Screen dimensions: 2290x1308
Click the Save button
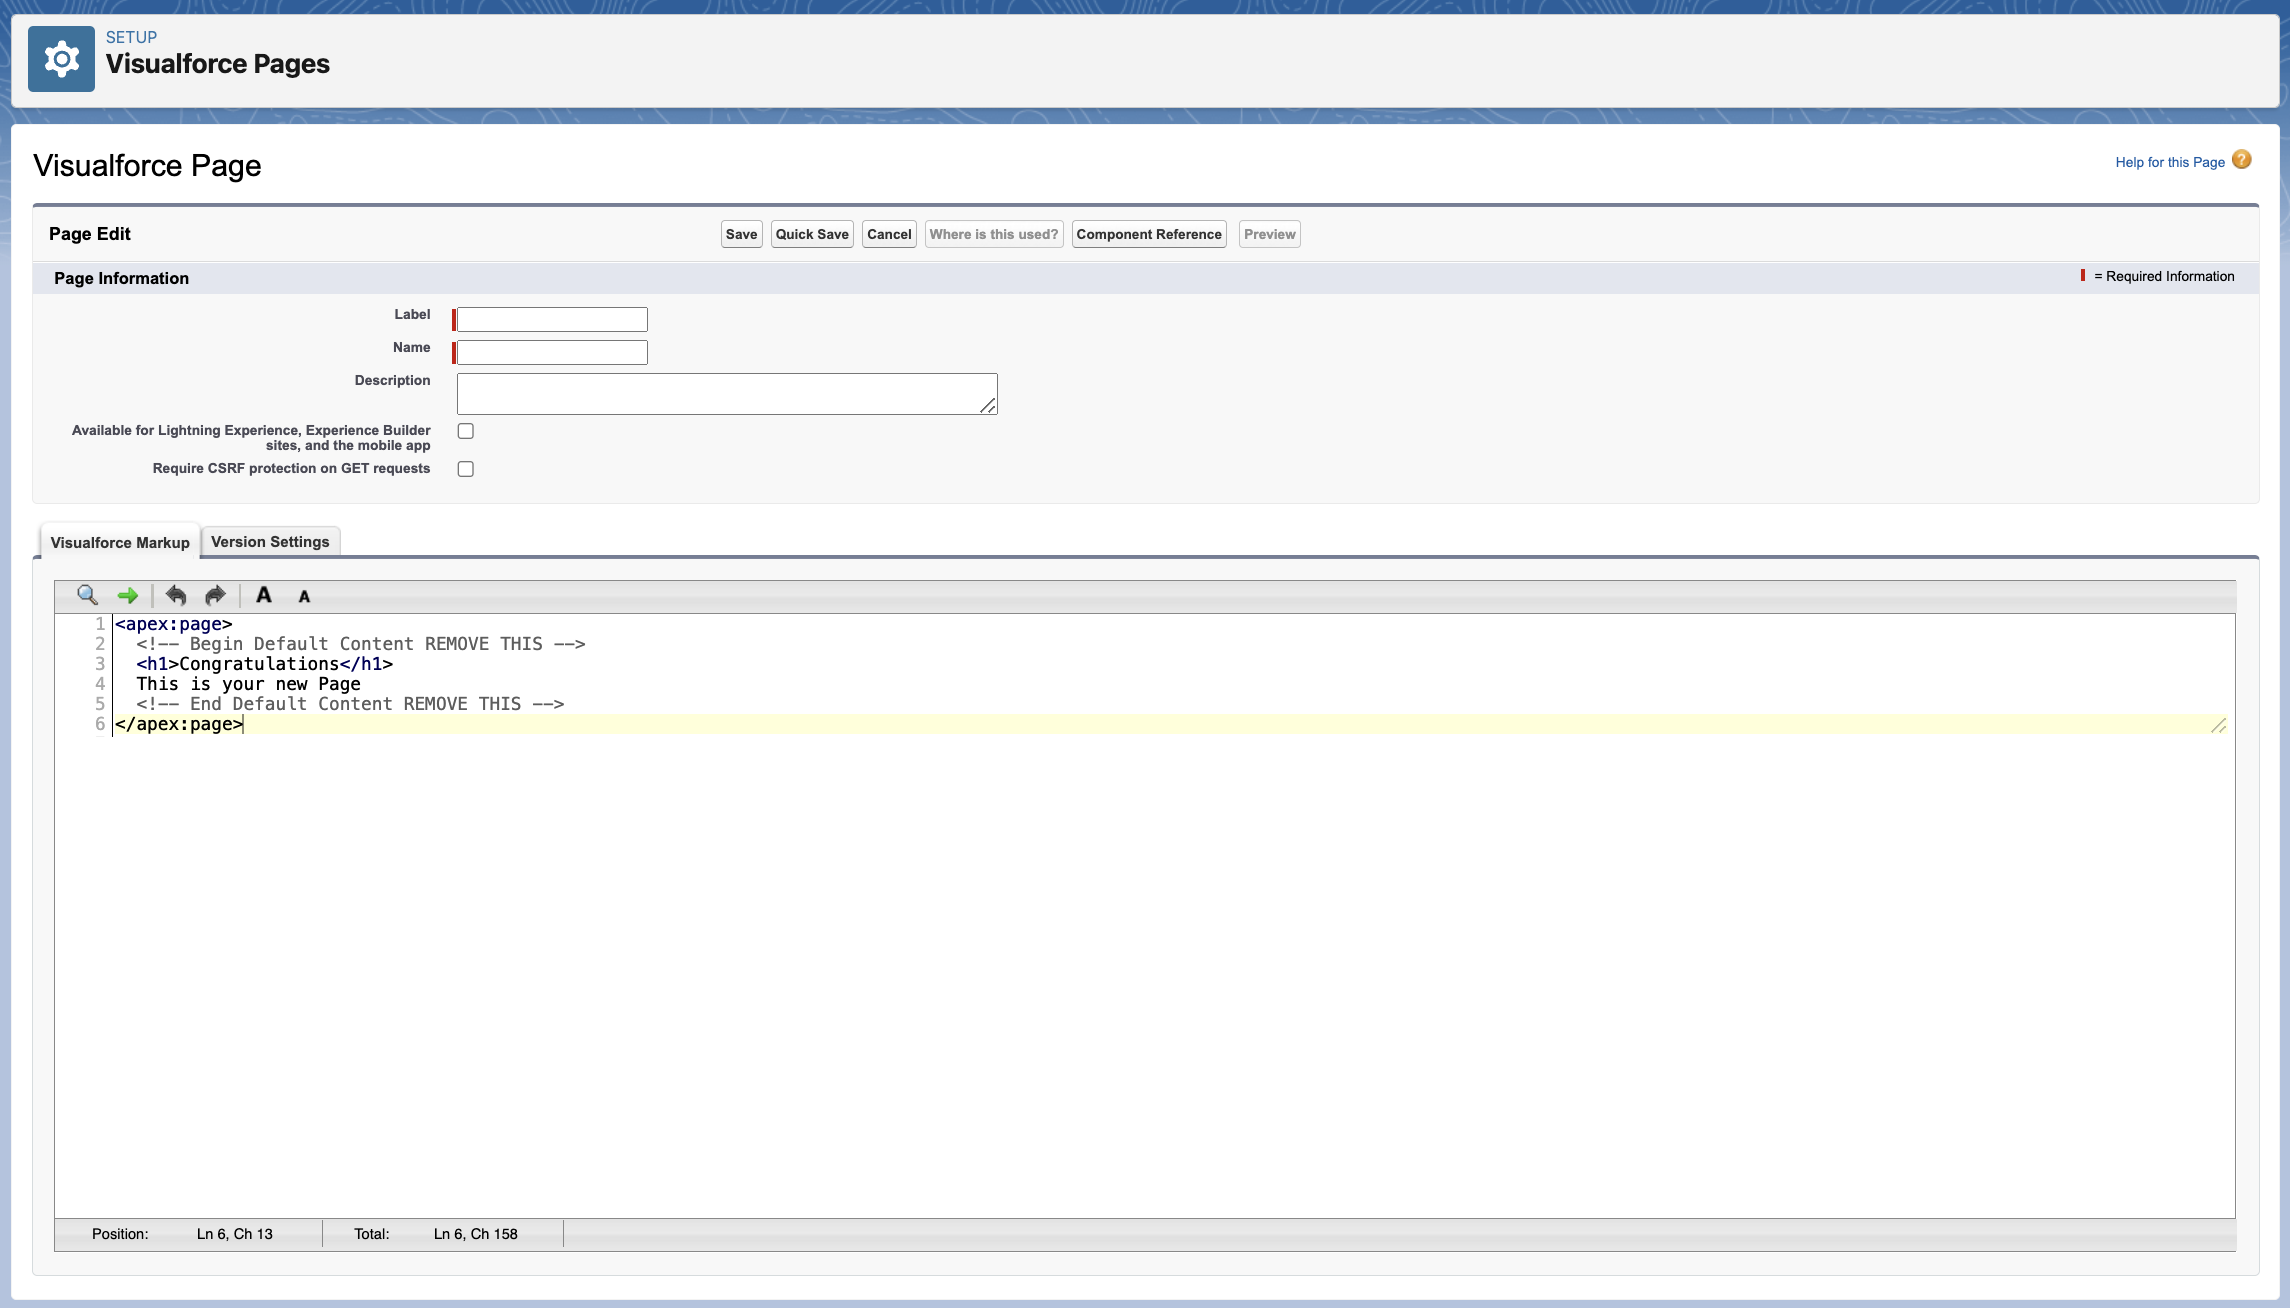(x=742, y=234)
